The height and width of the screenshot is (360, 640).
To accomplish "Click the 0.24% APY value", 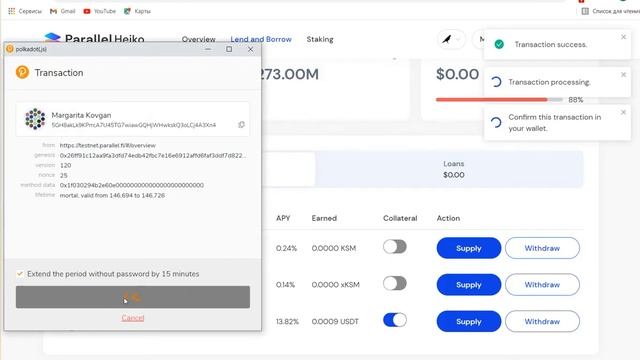I will [x=286, y=248].
